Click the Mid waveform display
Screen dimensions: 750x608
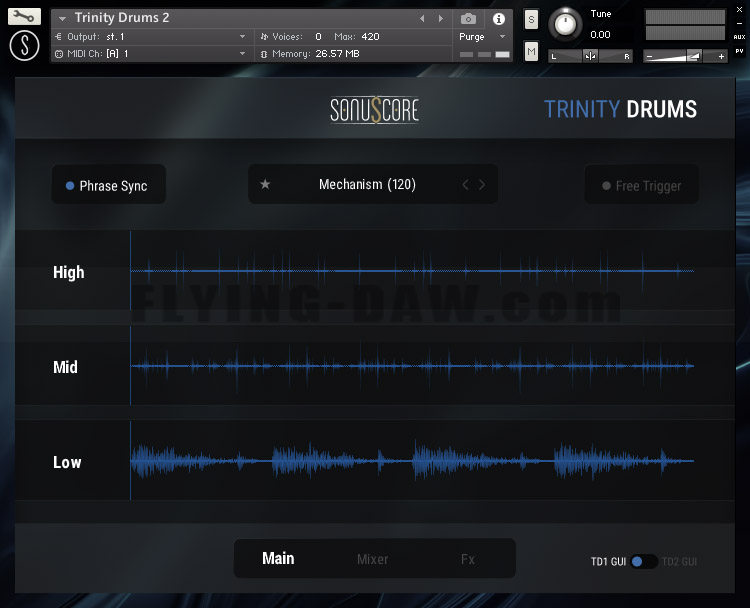click(412, 366)
